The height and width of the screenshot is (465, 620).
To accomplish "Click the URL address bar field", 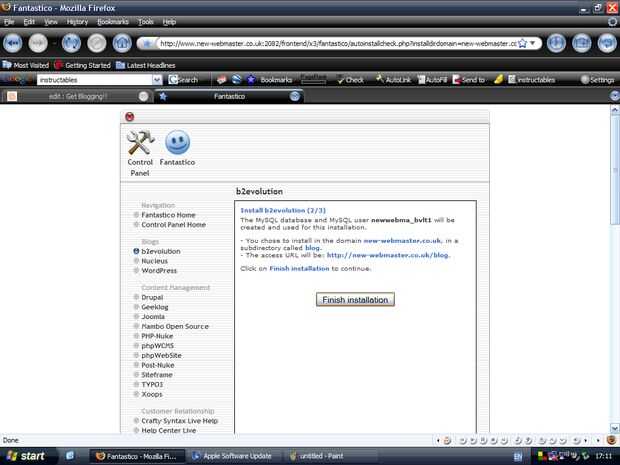I will pyautogui.click(x=338, y=43).
